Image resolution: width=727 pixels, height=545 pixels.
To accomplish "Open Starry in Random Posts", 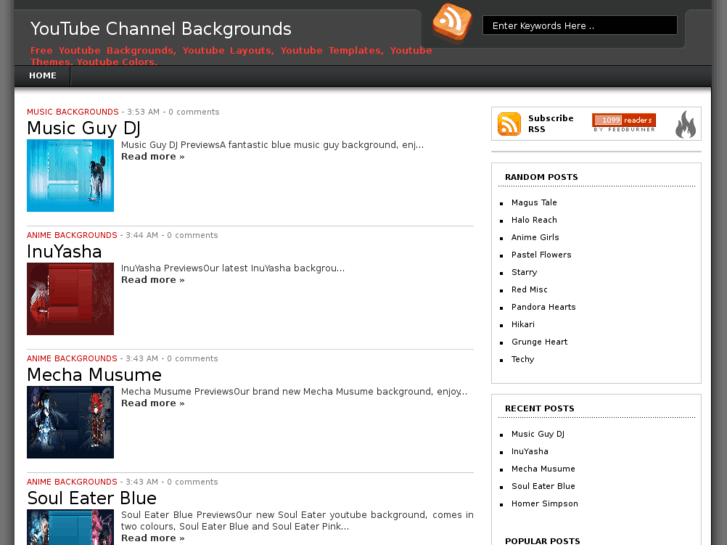I will click(x=524, y=272).
